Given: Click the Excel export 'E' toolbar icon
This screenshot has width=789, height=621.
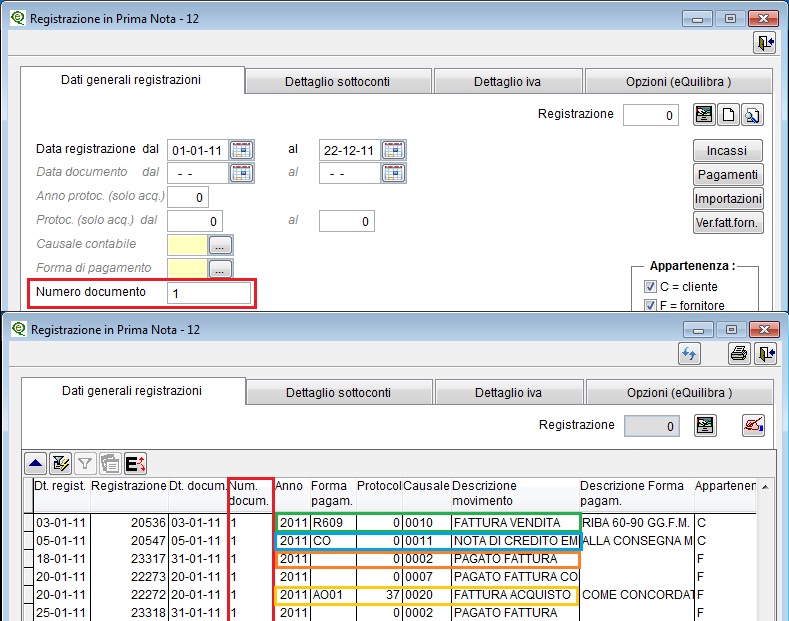Looking at the screenshot, I should [135, 463].
